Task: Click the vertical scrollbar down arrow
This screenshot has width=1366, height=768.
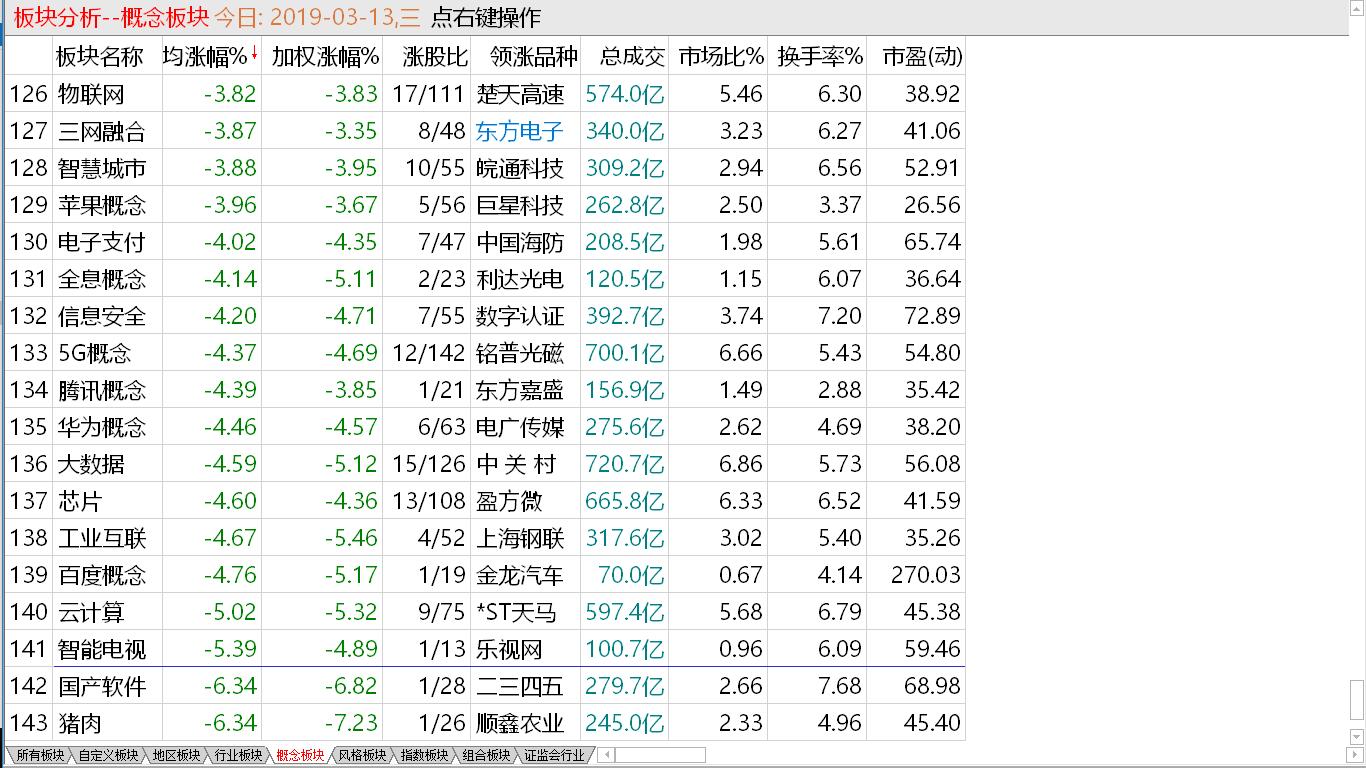Action: 1357,738
